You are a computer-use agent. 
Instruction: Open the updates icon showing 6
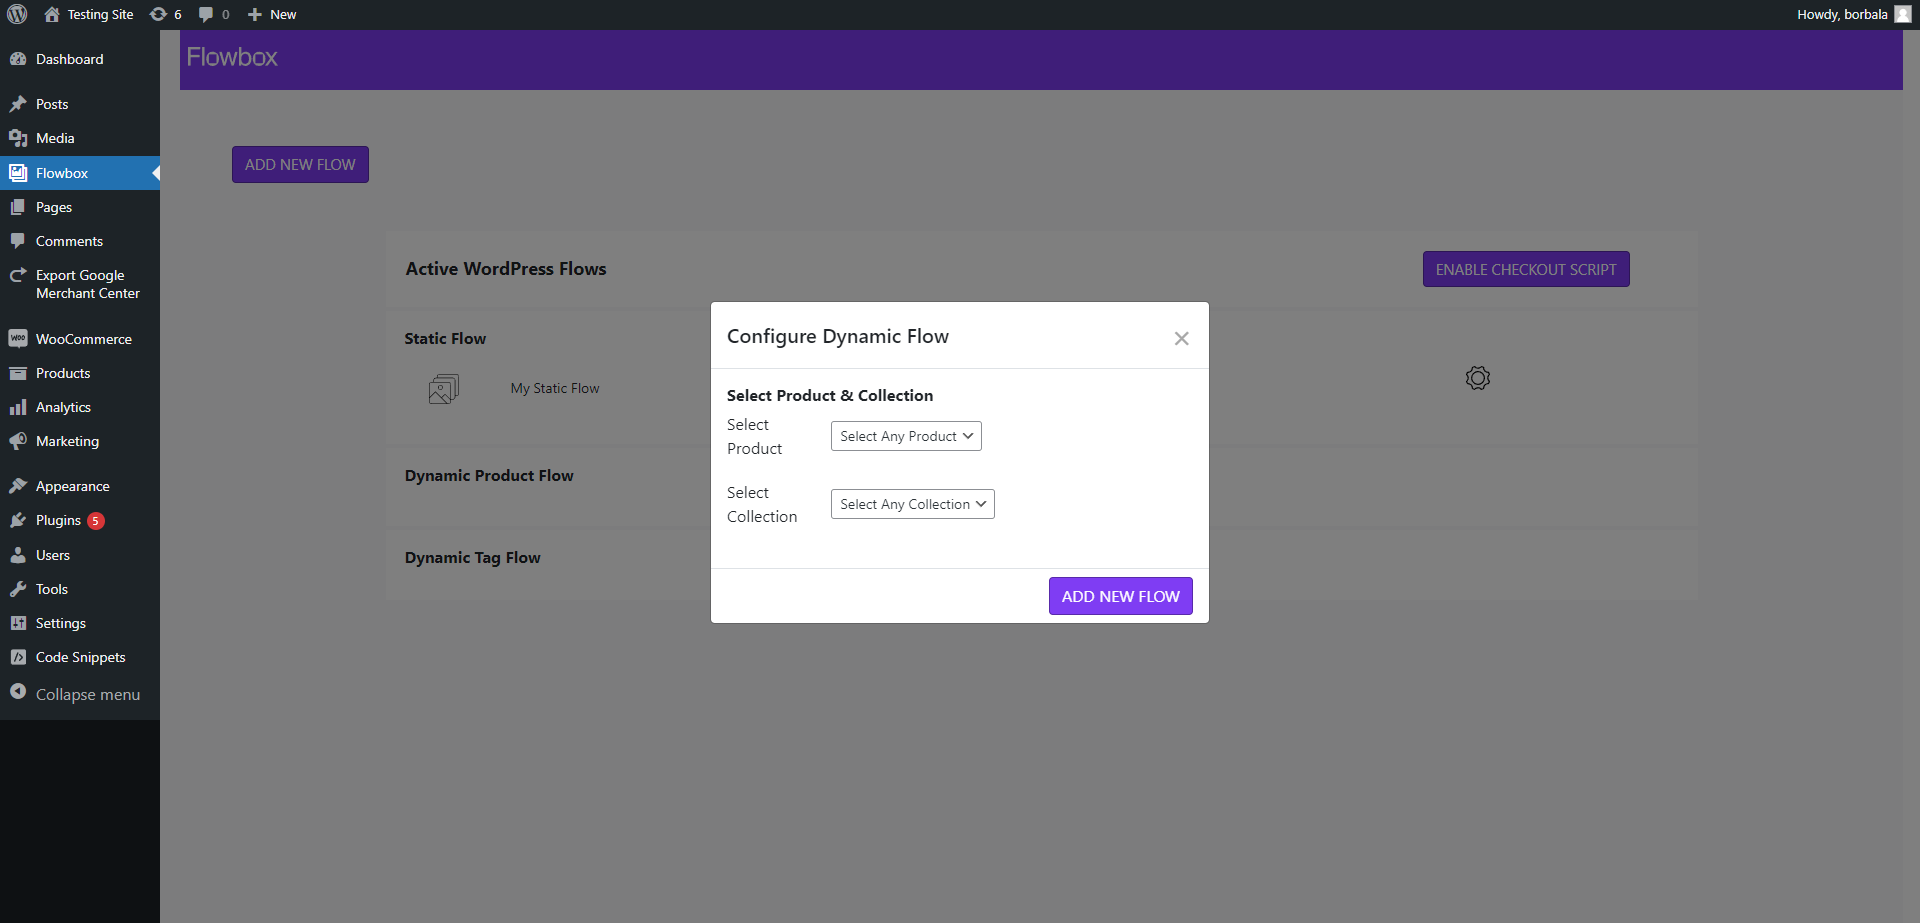click(x=165, y=14)
